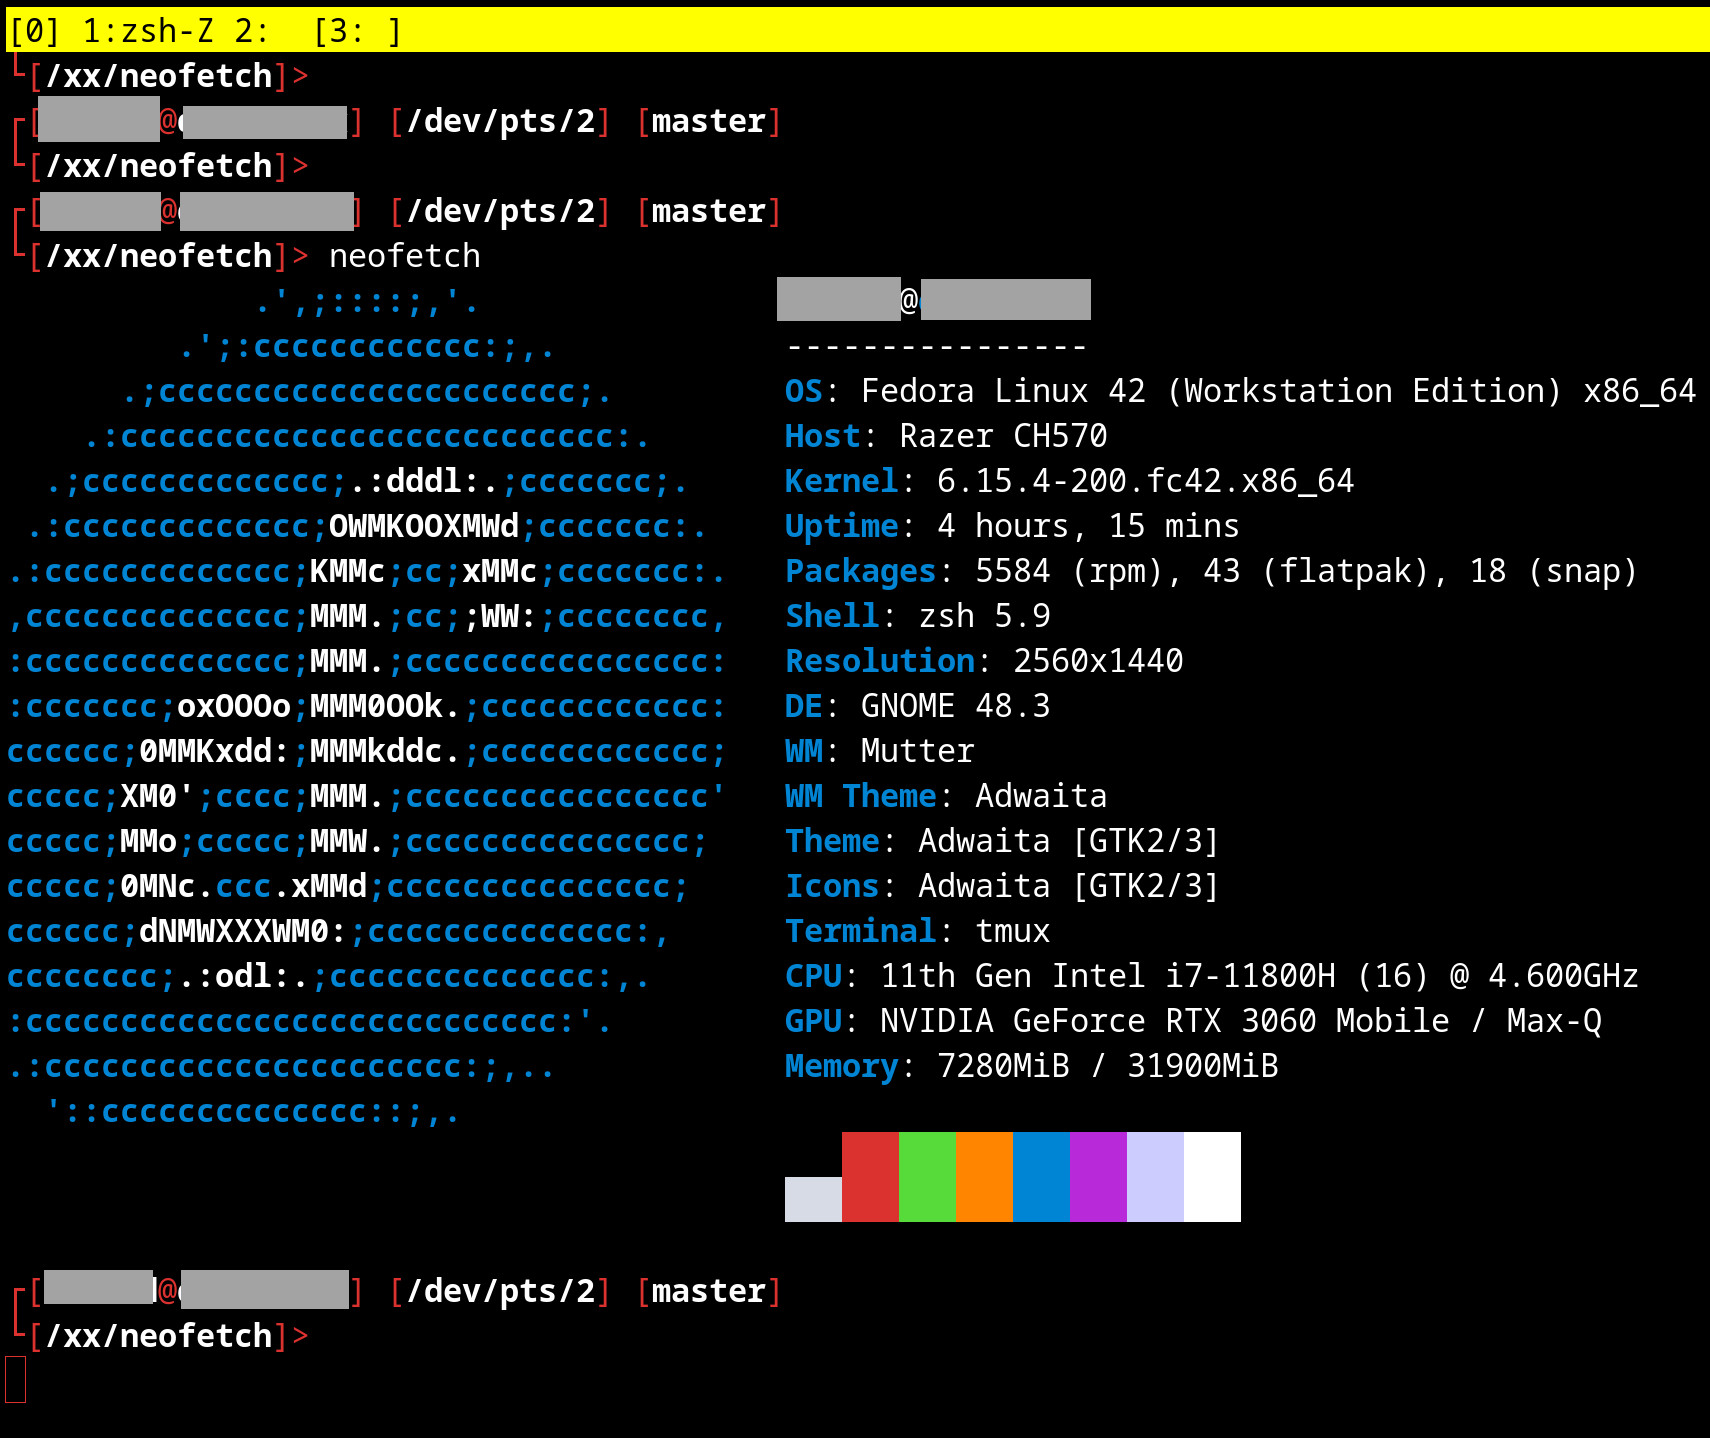Select tmux window tab 3
This screenshot has height=1438, width=1710.
click(357, 31)
